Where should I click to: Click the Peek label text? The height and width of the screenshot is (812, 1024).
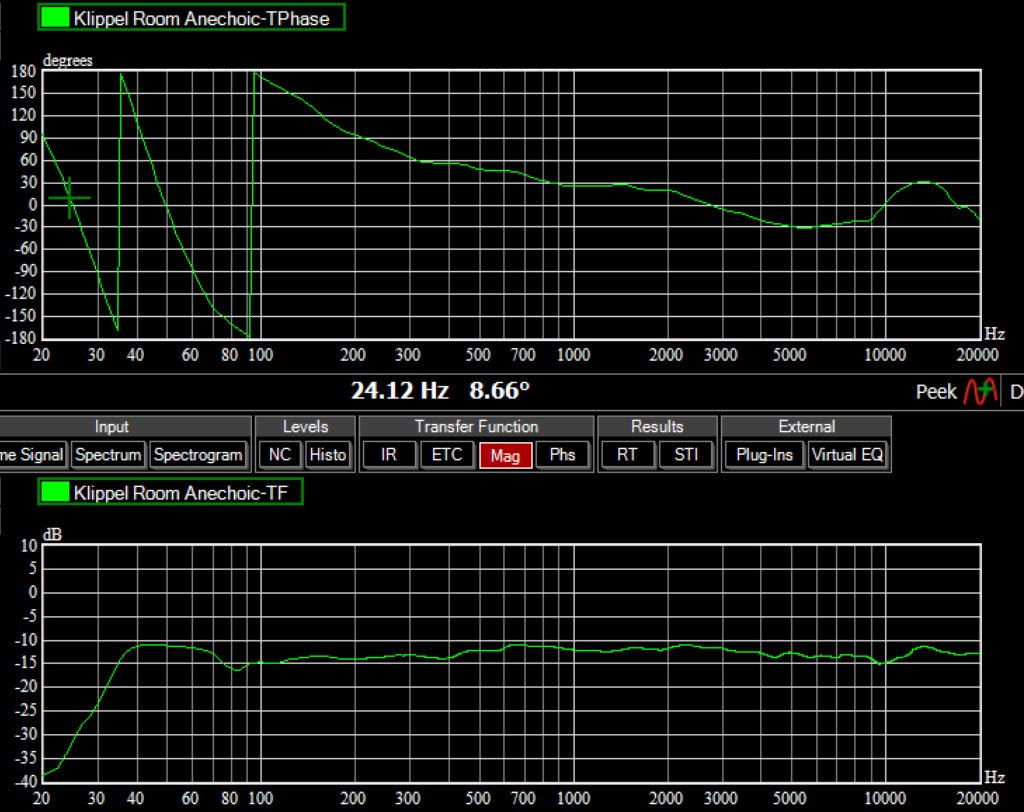936,392
